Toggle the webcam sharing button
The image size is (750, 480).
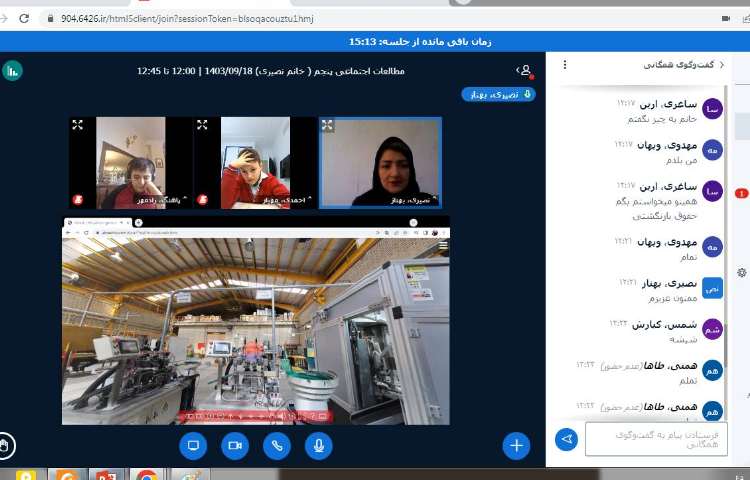235,445
